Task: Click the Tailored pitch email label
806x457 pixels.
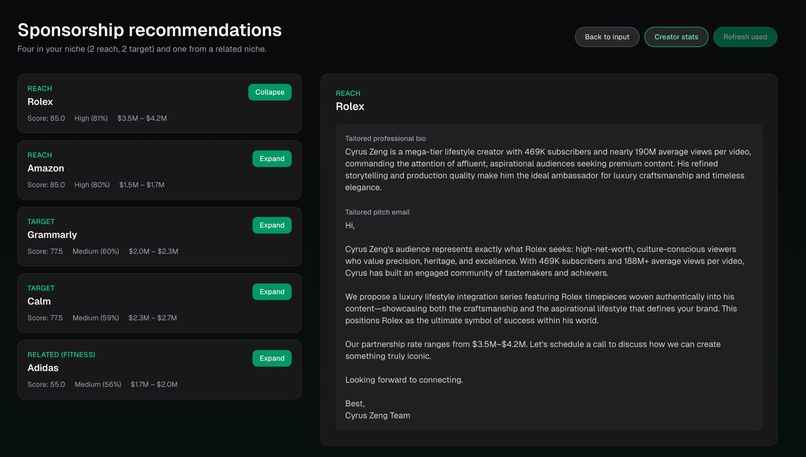Action: (377, 212)
